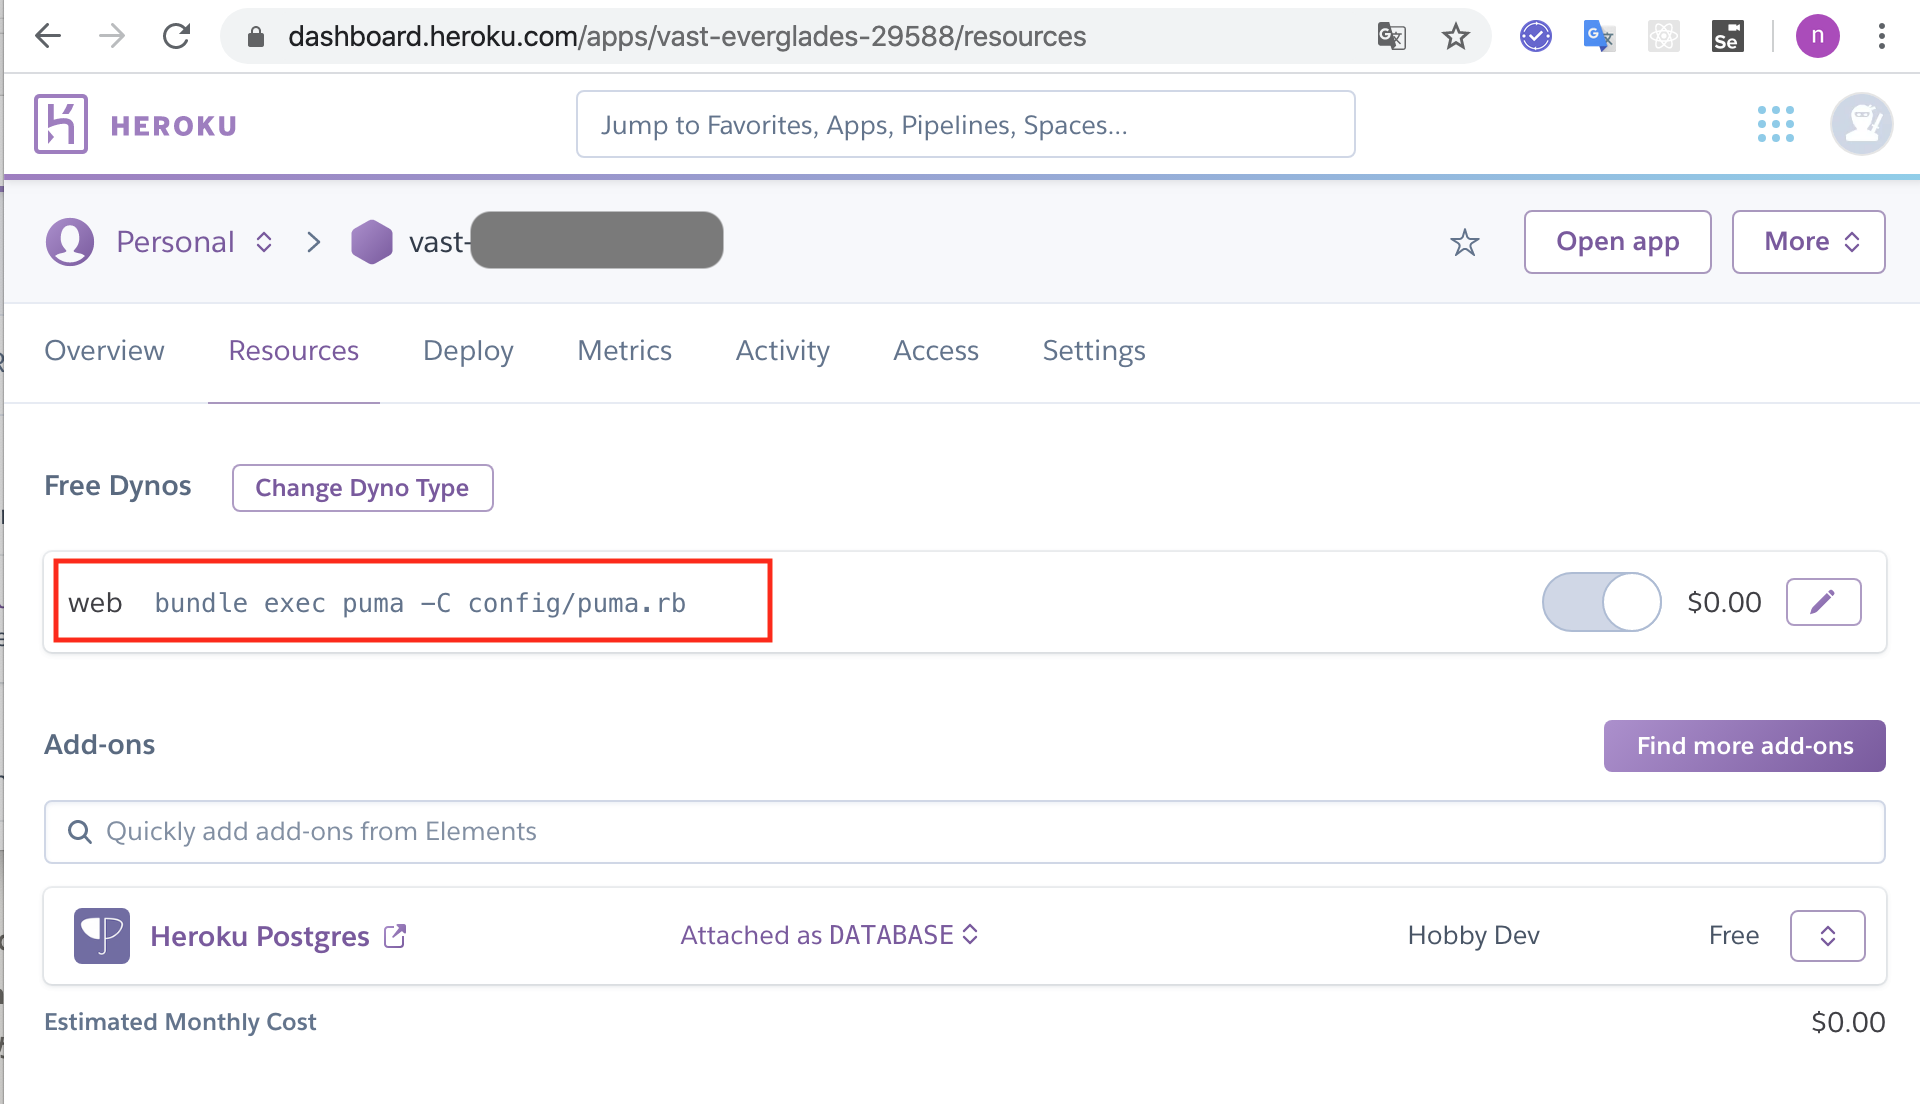1920x1104 pixels.
Task: Switch to the Overview tab
Action: [104, 351]
